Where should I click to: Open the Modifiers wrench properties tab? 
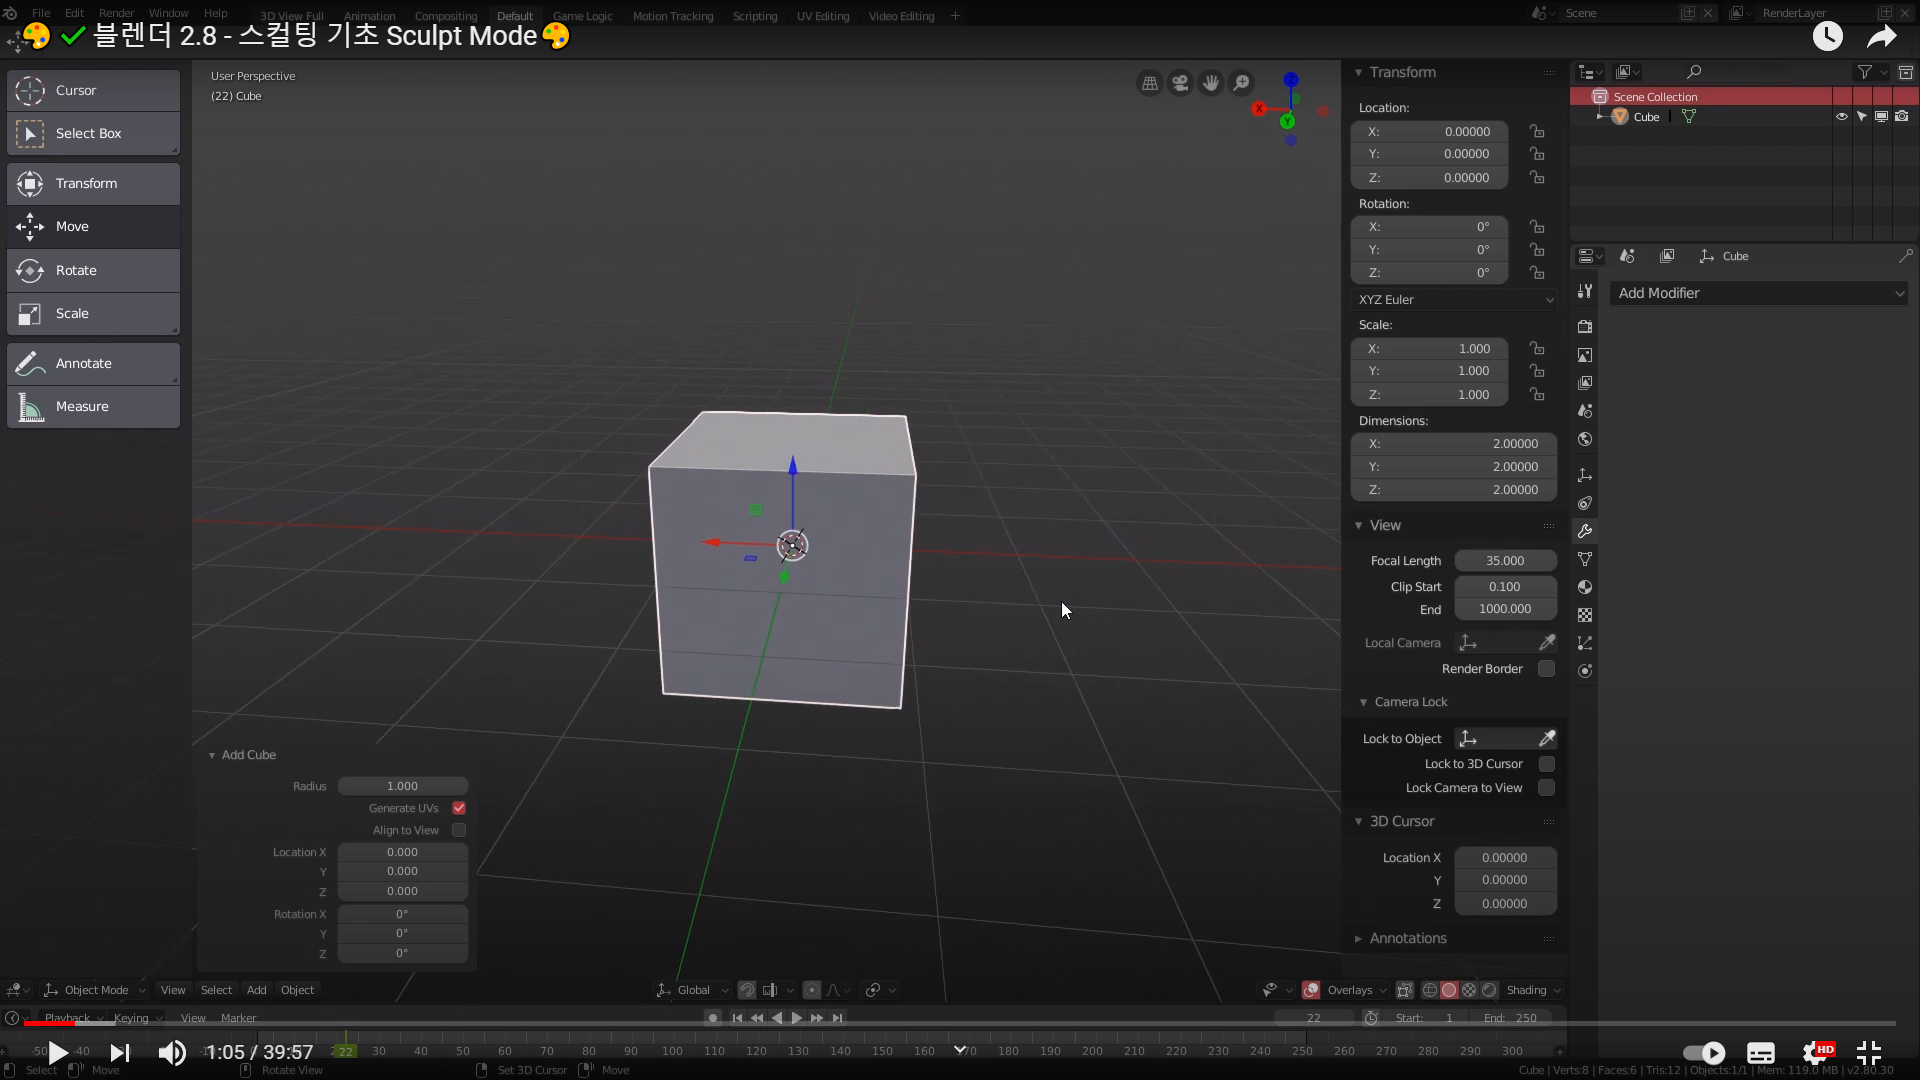1585,531
